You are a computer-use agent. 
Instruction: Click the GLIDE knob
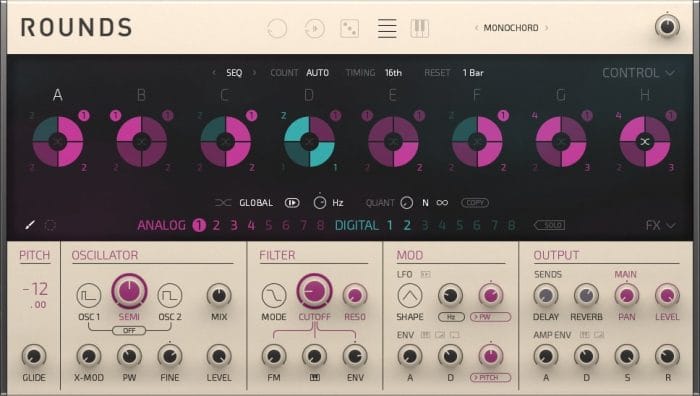(x=34, y=356)
